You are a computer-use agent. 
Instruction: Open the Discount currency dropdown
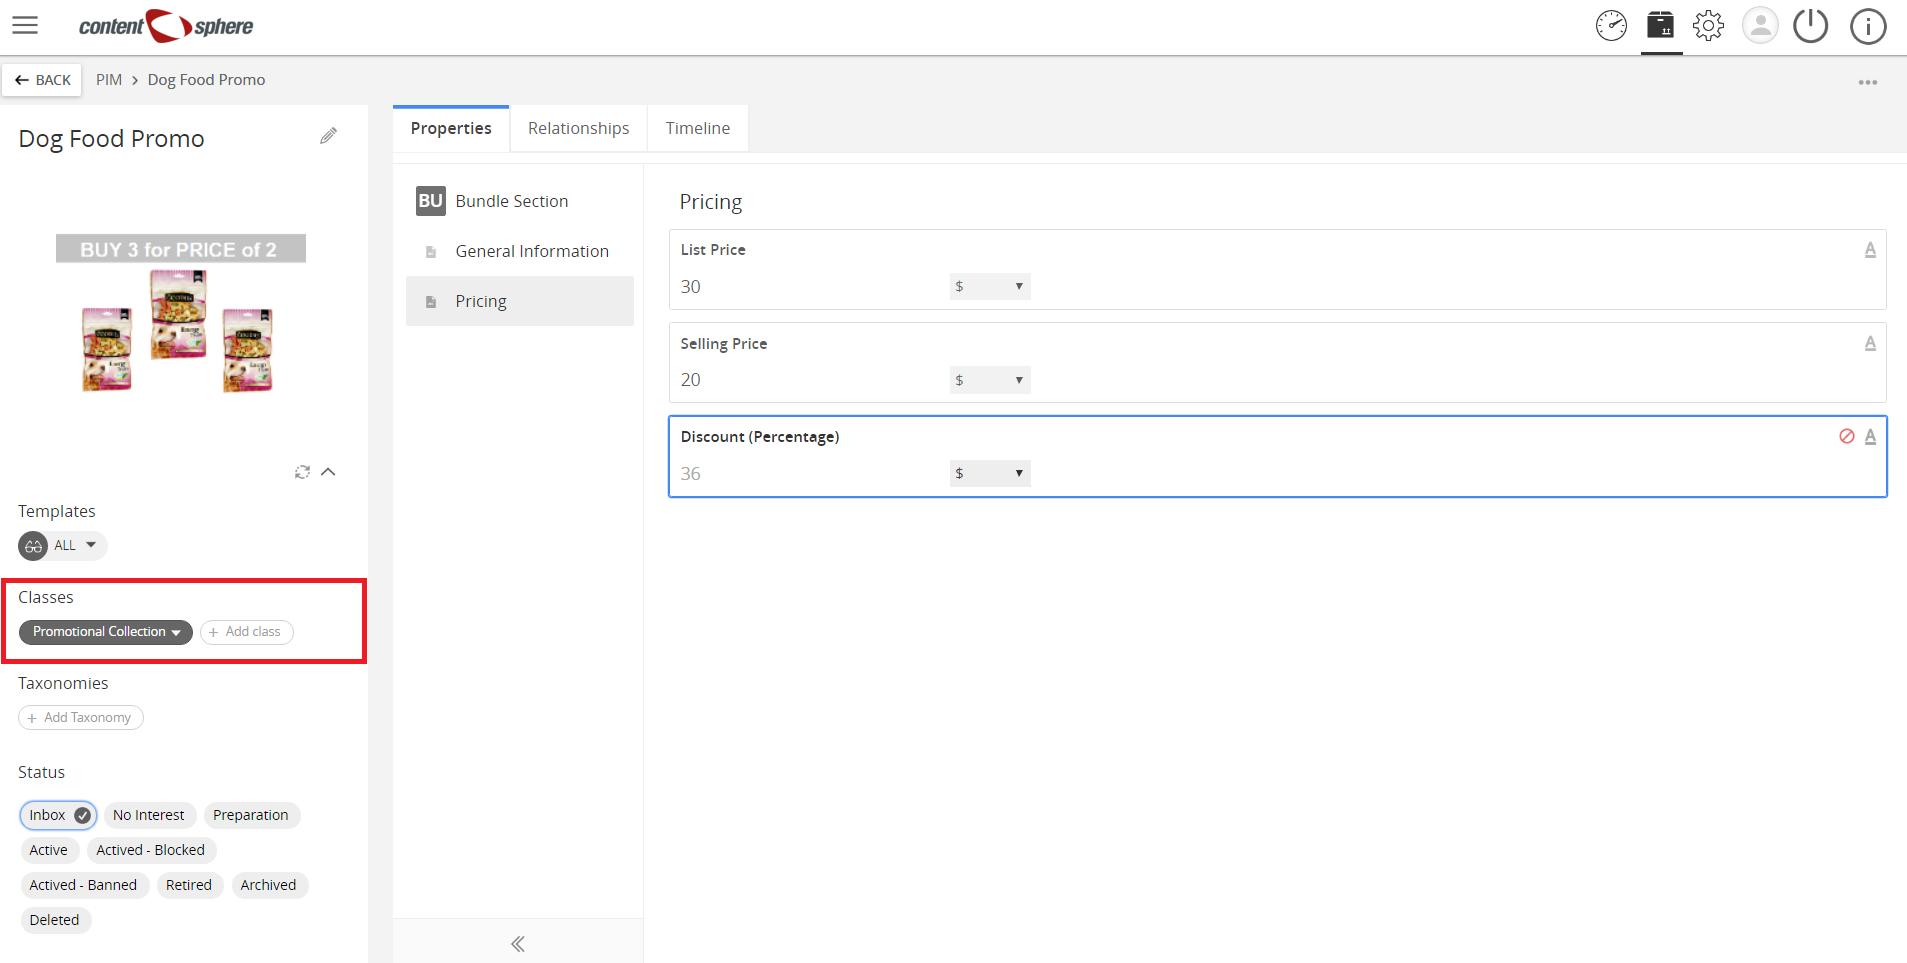pos(990,473)
